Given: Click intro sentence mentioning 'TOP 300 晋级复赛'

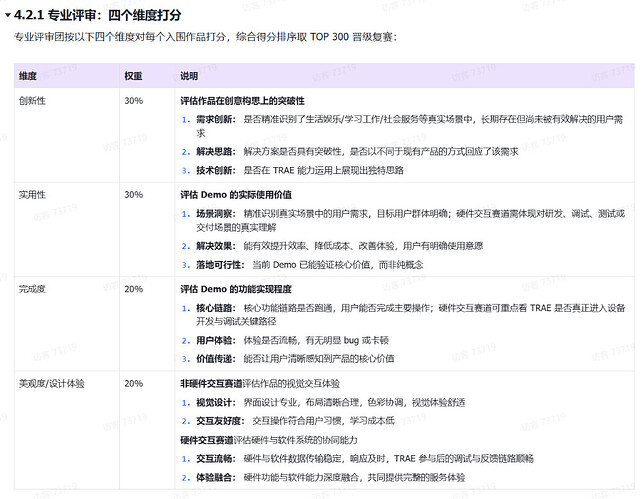Looking at the screenshot, I should tap(205, 37).
